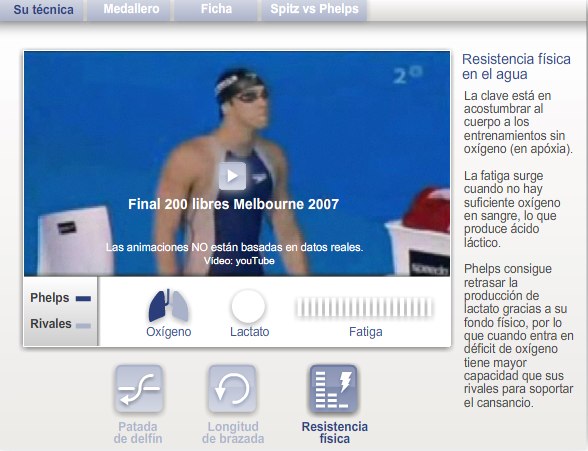The width and height of the screenshot is (588, 451).
Task: Select the Resistencia física icon
Action: (x=333, y=389)
